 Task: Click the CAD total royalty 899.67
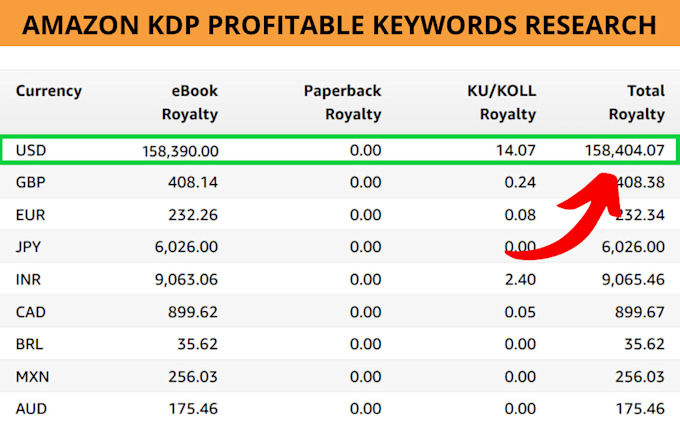point(640,312)
